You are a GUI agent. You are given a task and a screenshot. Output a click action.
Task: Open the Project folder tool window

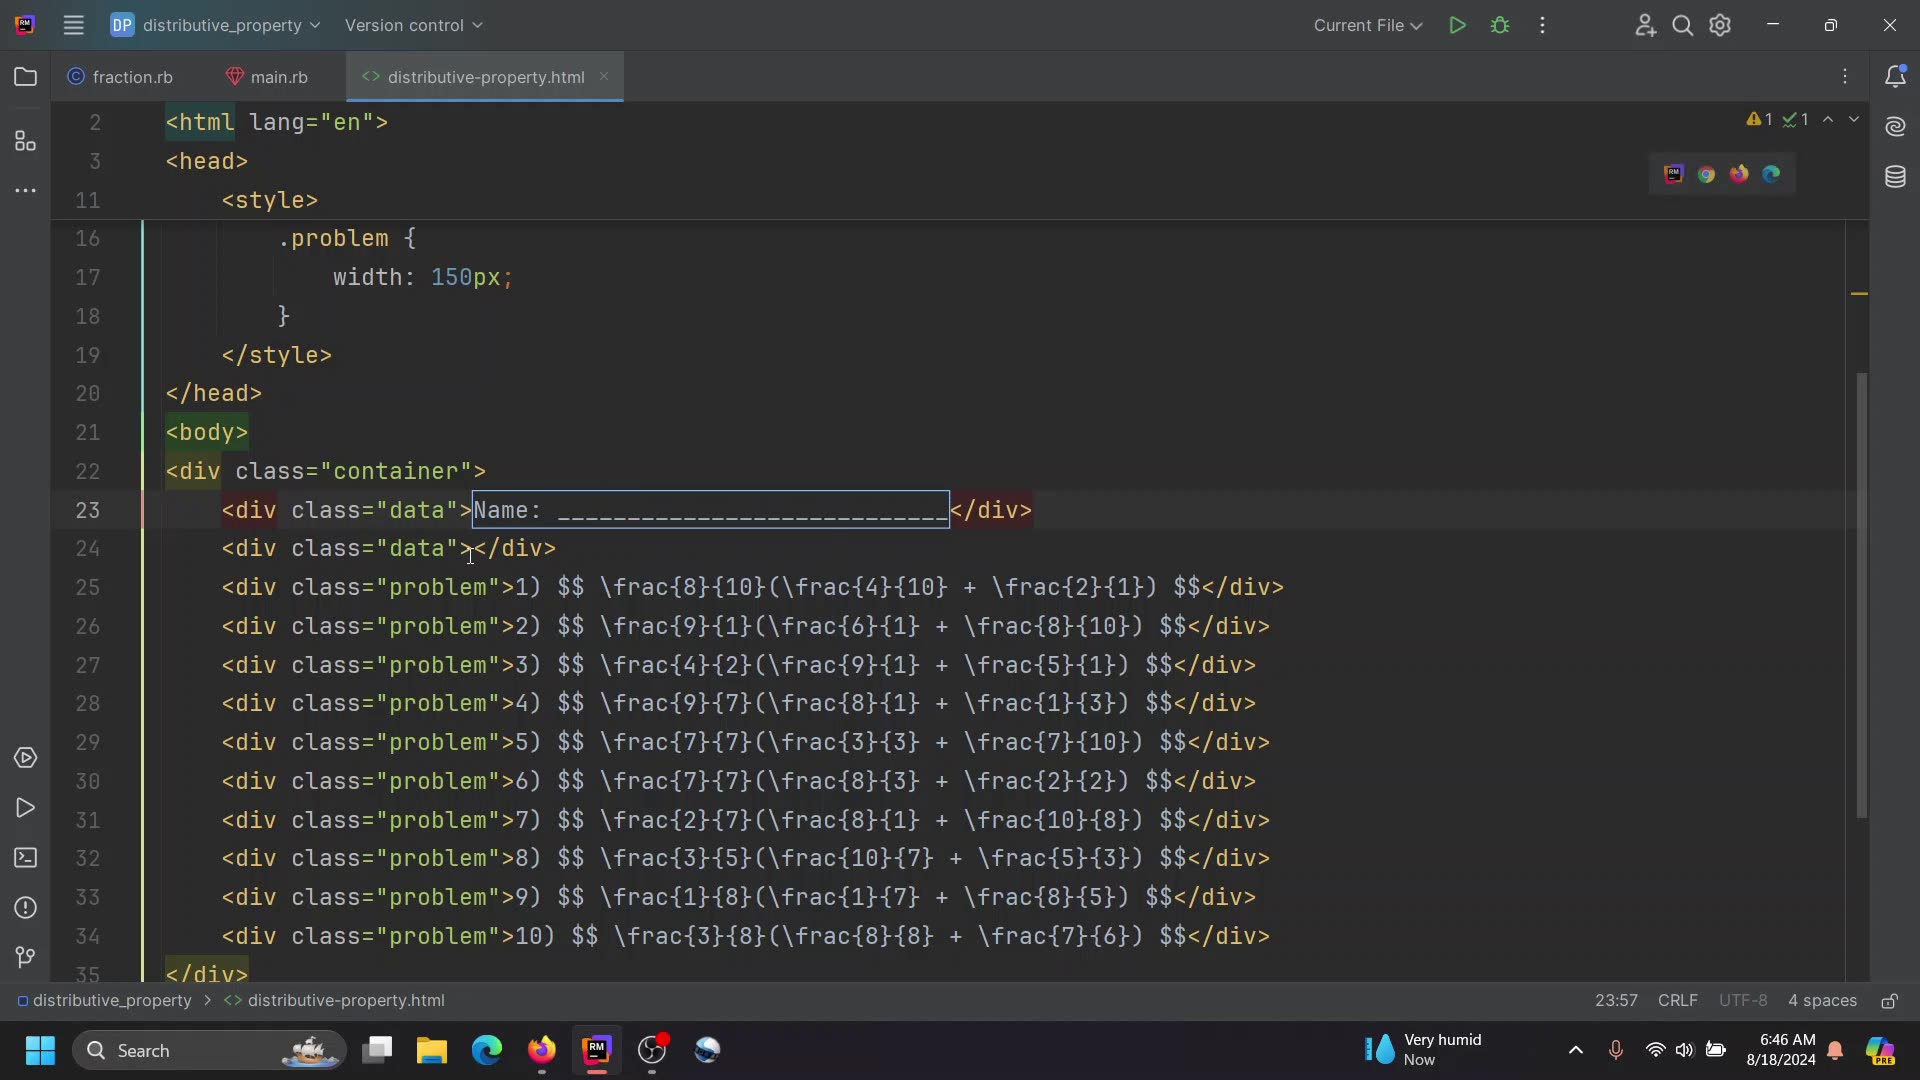click(26, 77)
